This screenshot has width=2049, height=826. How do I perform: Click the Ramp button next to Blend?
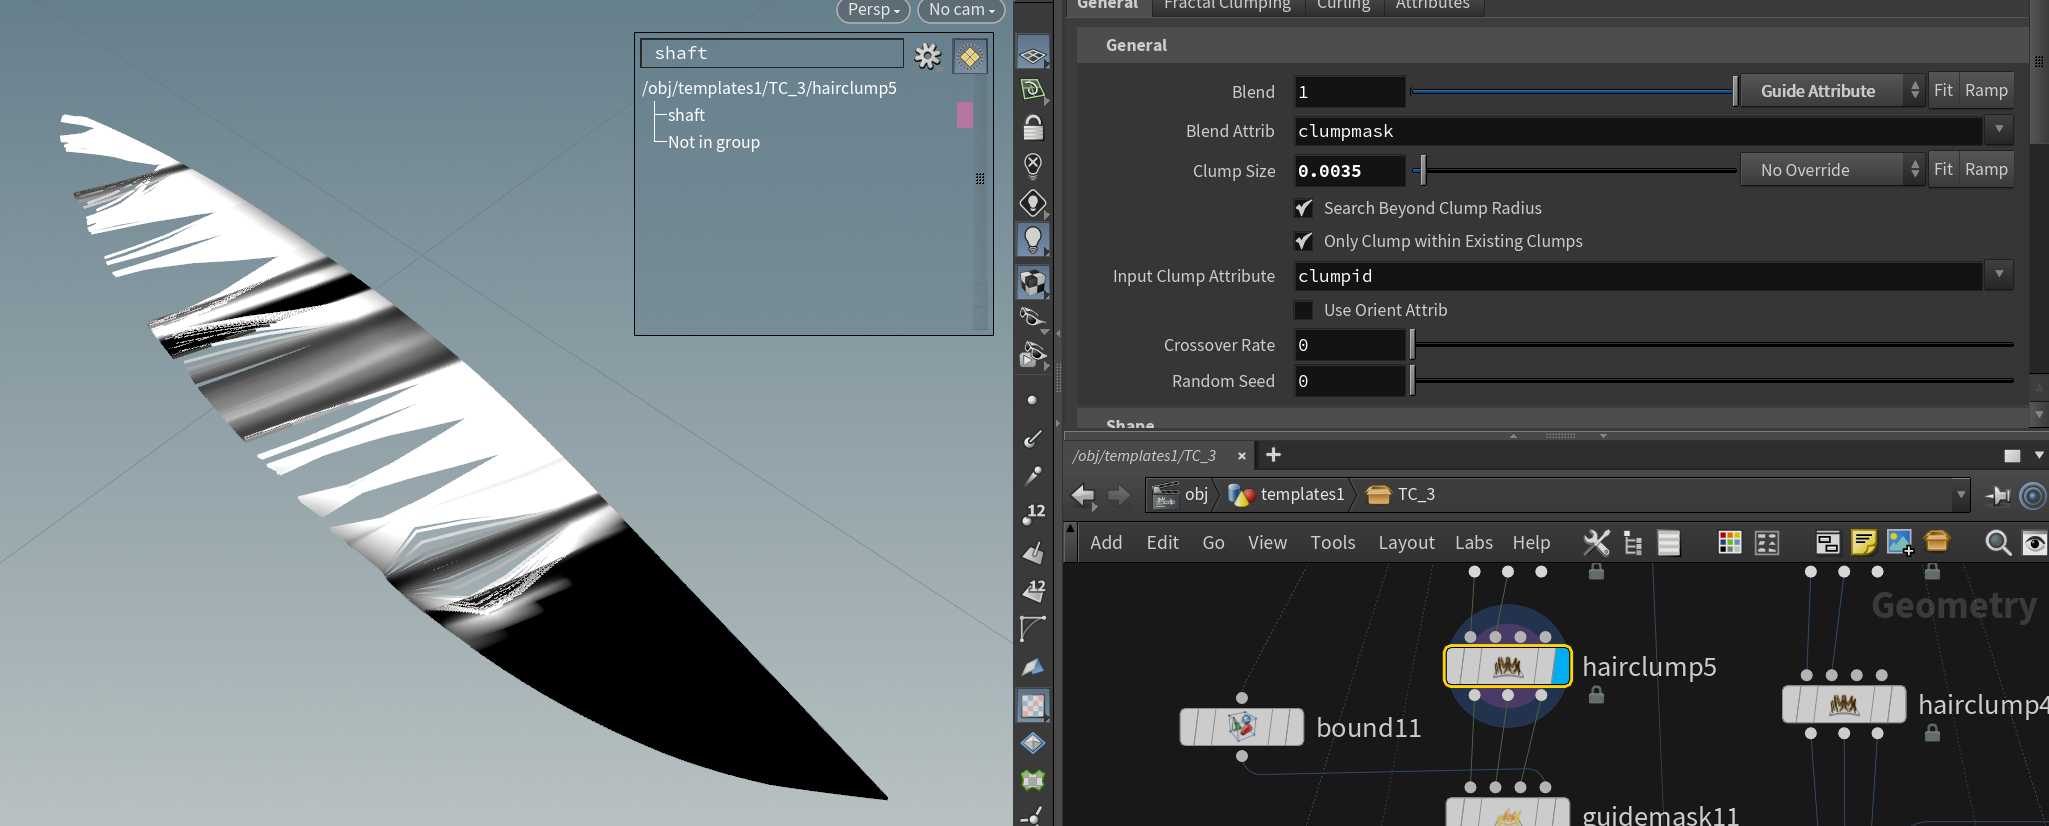tap(1985, 90)
